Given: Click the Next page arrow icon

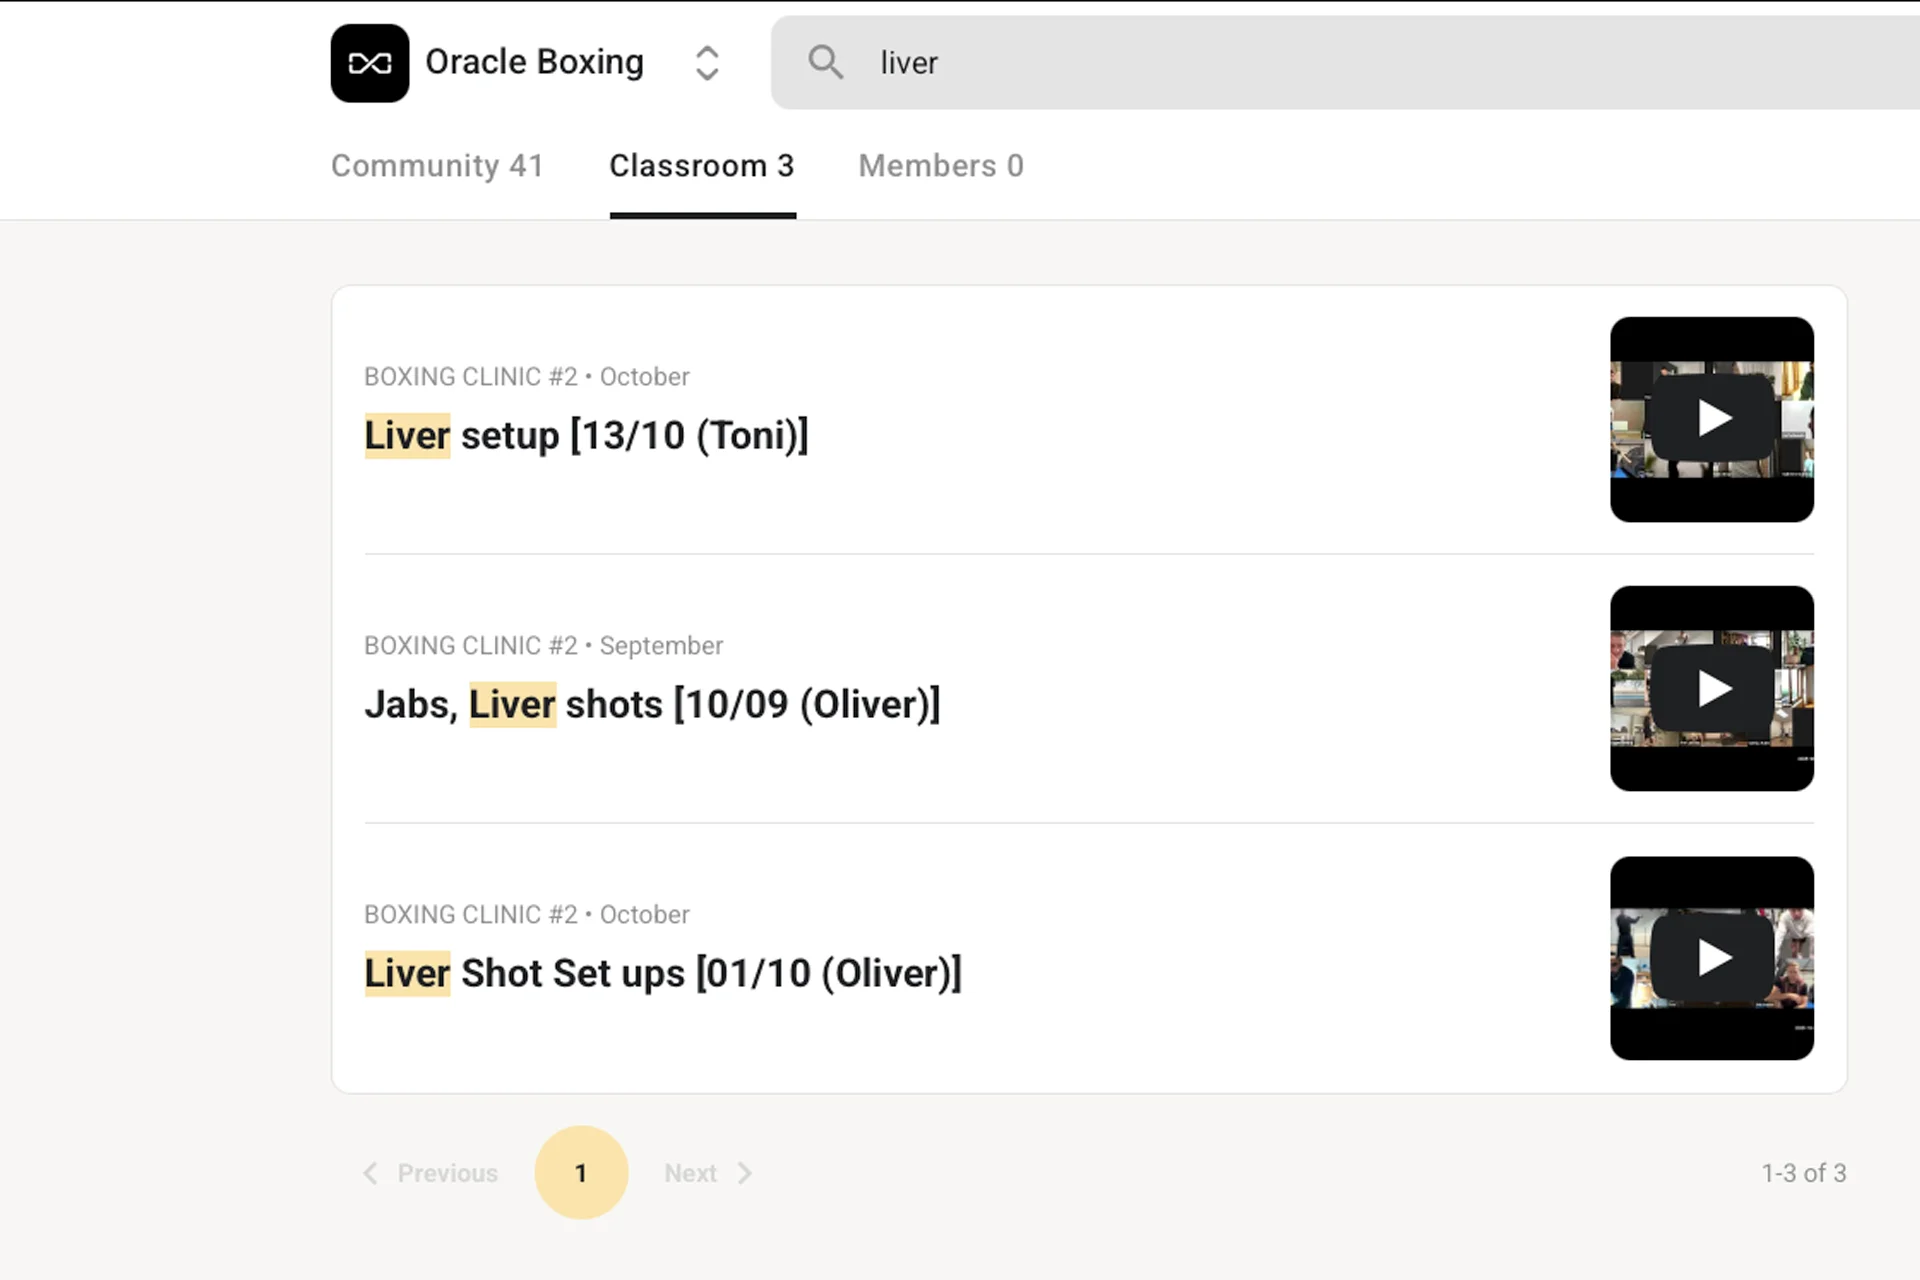Looking at the screenshot, I should point(745,1172).
